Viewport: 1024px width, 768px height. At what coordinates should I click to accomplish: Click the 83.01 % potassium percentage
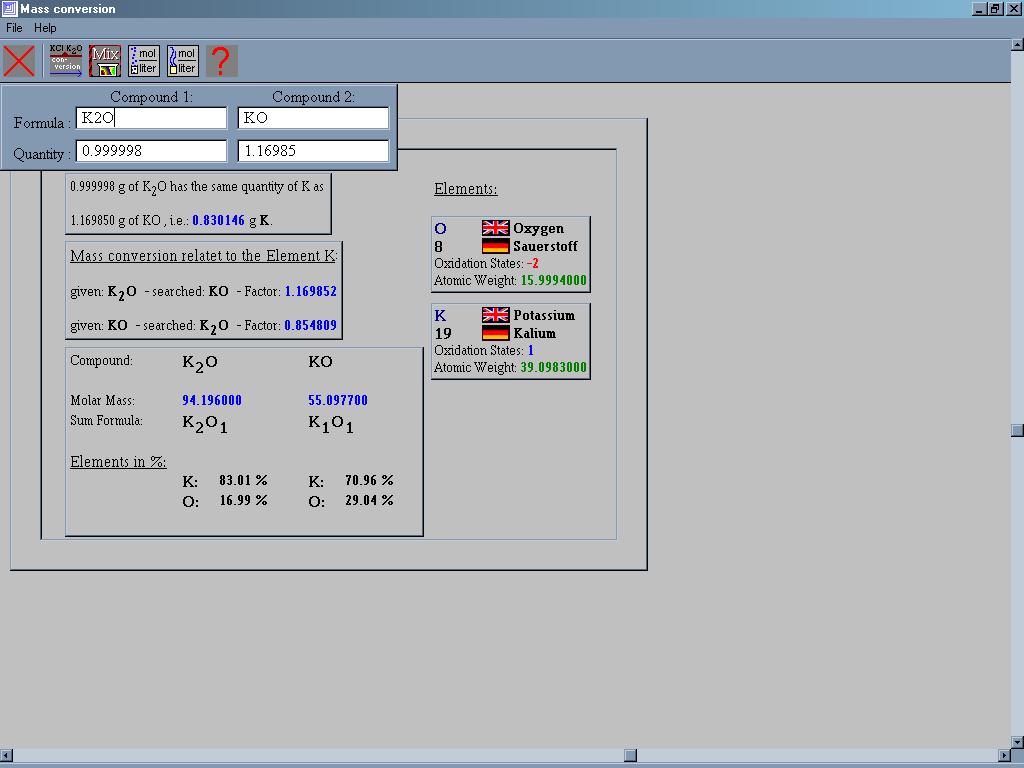tap(243, 481)
